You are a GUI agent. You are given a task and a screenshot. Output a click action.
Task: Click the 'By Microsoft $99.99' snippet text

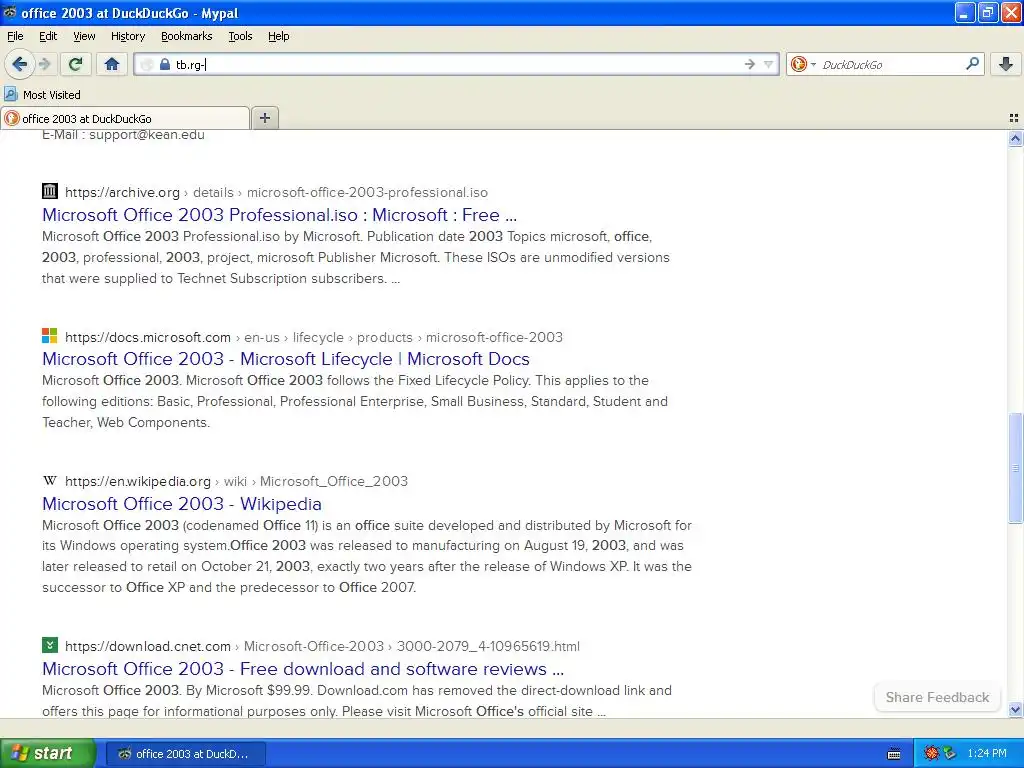(x=247, y=690)
